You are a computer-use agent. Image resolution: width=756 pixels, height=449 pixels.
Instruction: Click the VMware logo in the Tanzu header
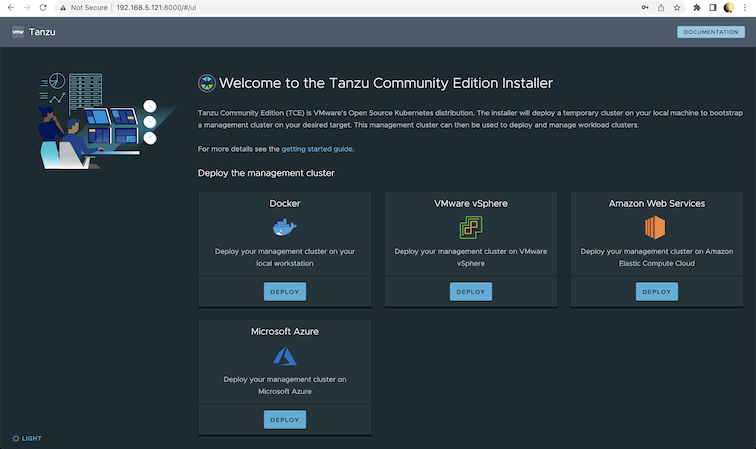[x=18, y=32]
